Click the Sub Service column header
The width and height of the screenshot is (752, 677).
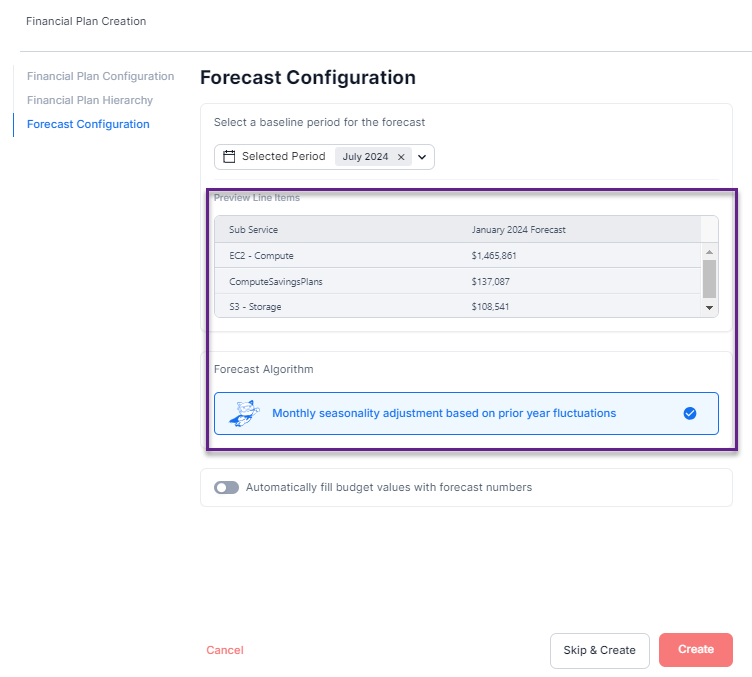(x=253, y=230)
